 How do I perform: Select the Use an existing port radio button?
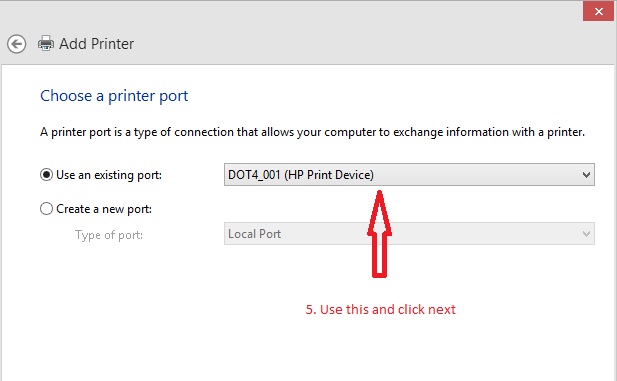click(x=46, y=174)
